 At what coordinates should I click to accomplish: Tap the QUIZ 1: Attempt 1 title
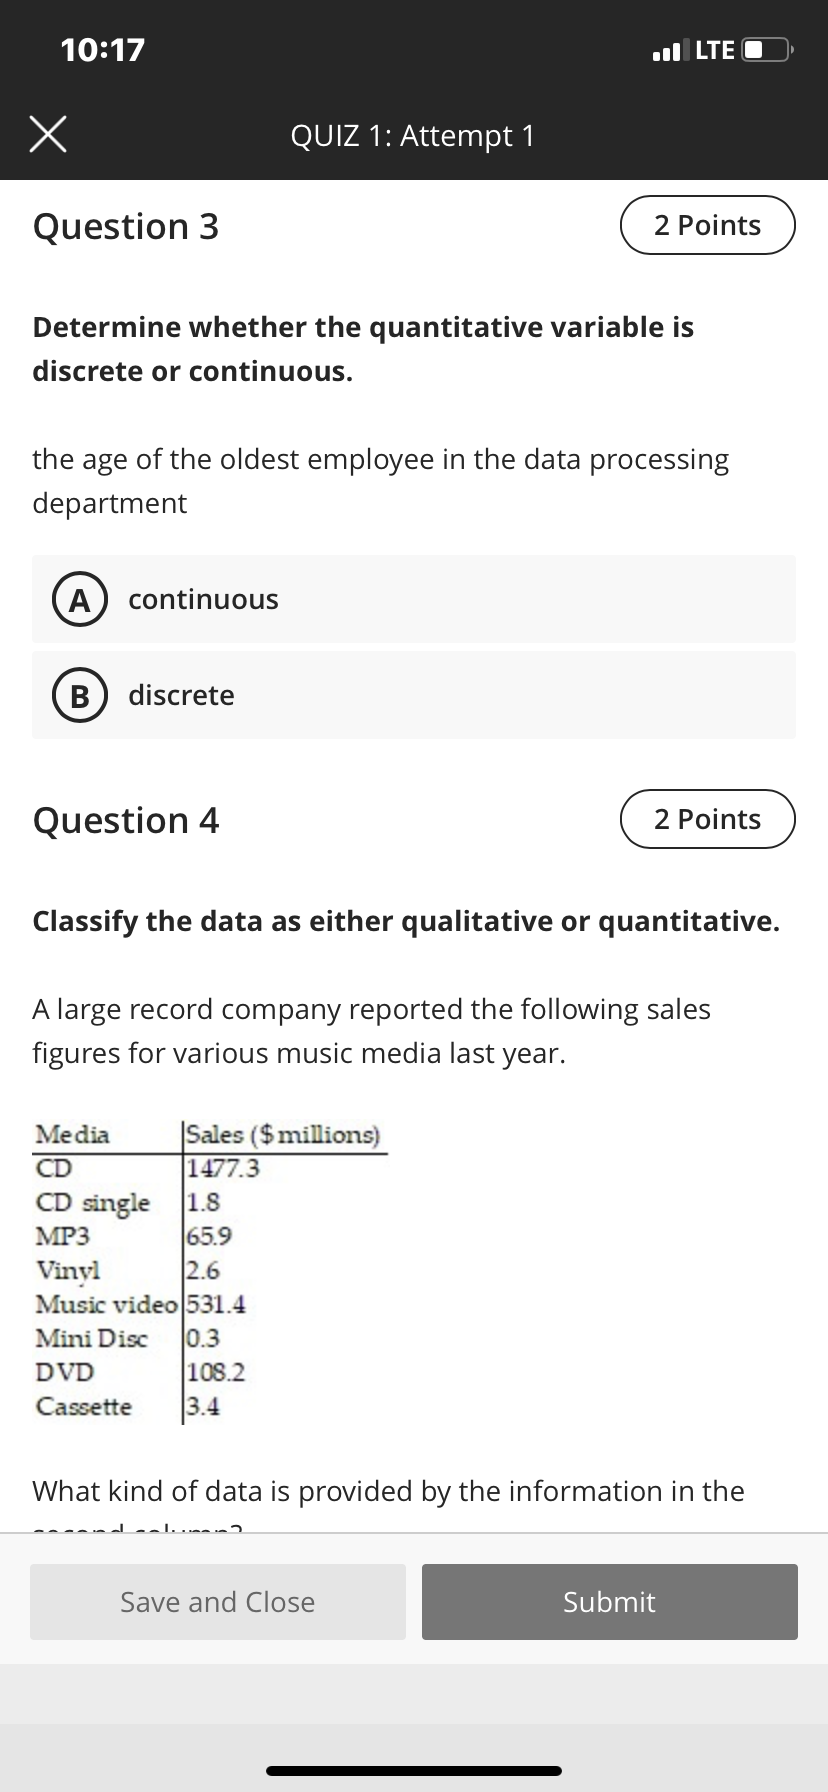(413, 135)
